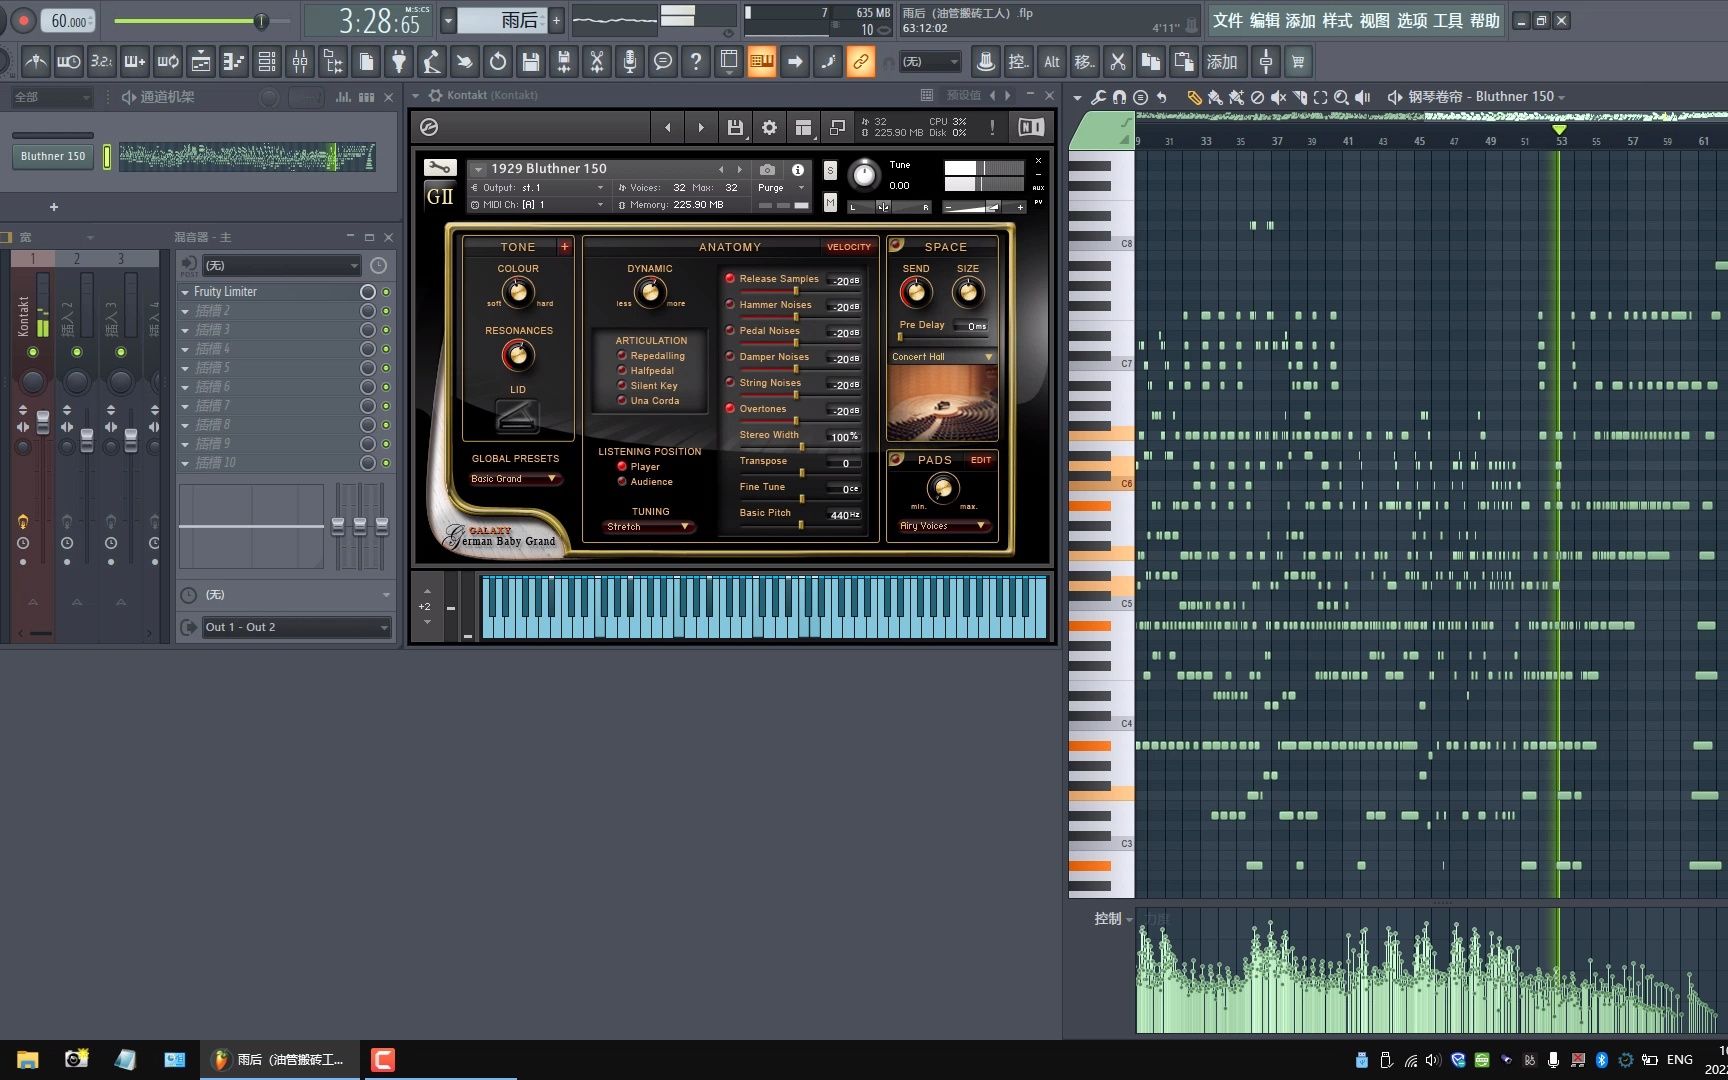The height and width of the screenshot is (1080, 1728).
Task: Expand Fruity Limiter slot arrow menu
Action: pos(185,292)
